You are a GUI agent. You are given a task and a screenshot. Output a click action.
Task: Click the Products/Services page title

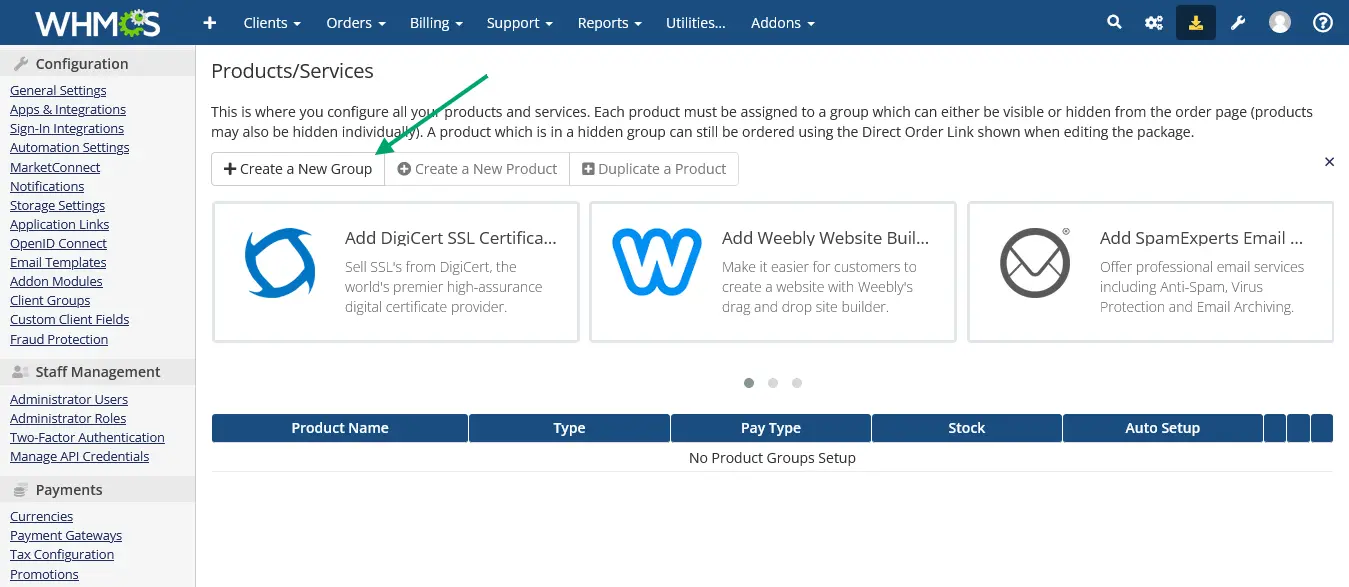pyautogui.click(x=292, y=71)
